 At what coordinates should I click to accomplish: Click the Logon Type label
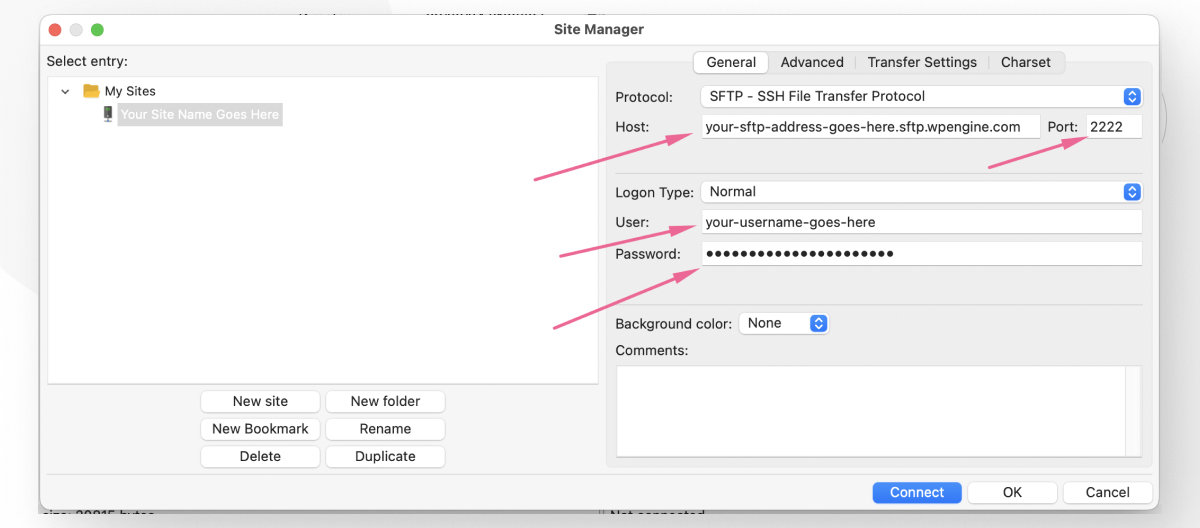pos(654,192)
